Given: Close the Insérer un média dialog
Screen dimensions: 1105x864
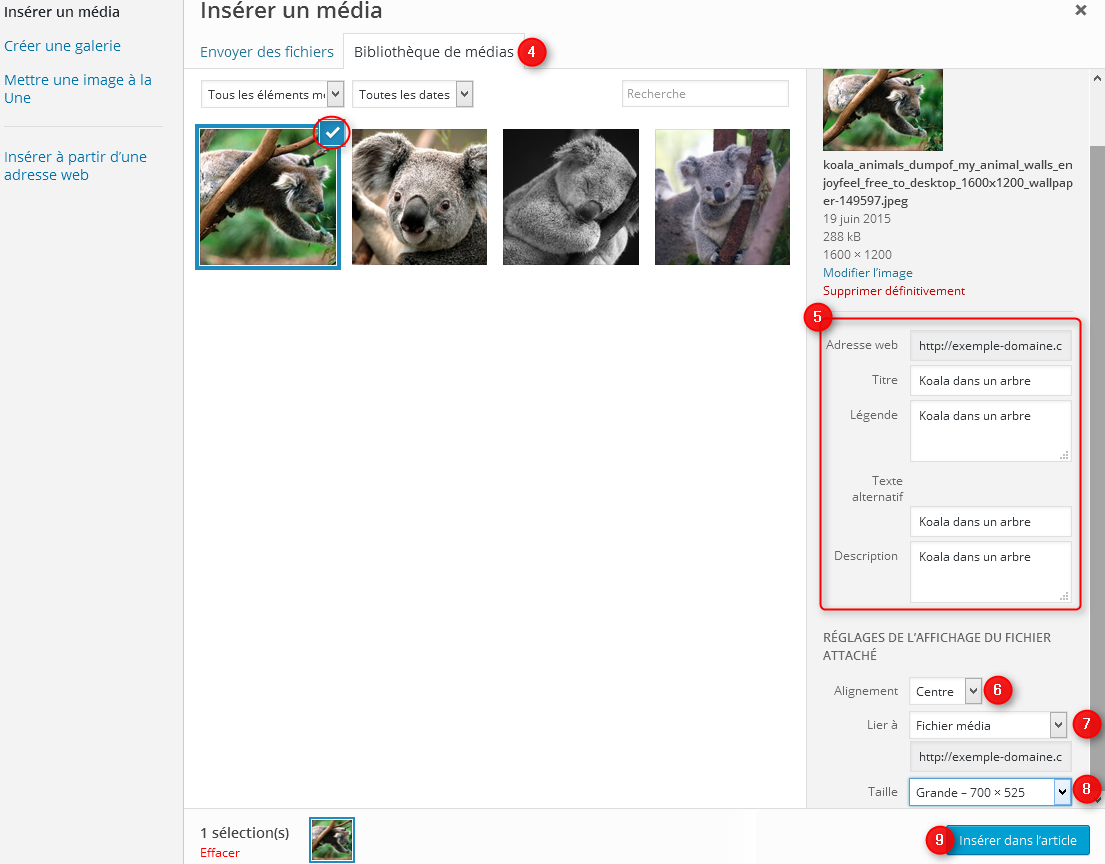Looking at the screenshot, I should click(x=1080, y=10).
